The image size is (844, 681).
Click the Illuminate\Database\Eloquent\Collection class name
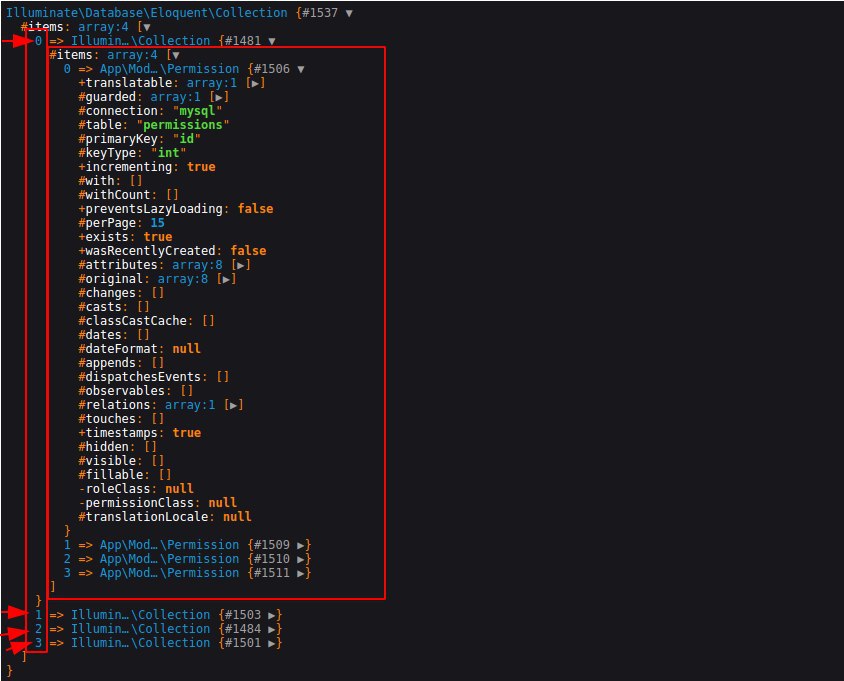[x=146, y=13]
